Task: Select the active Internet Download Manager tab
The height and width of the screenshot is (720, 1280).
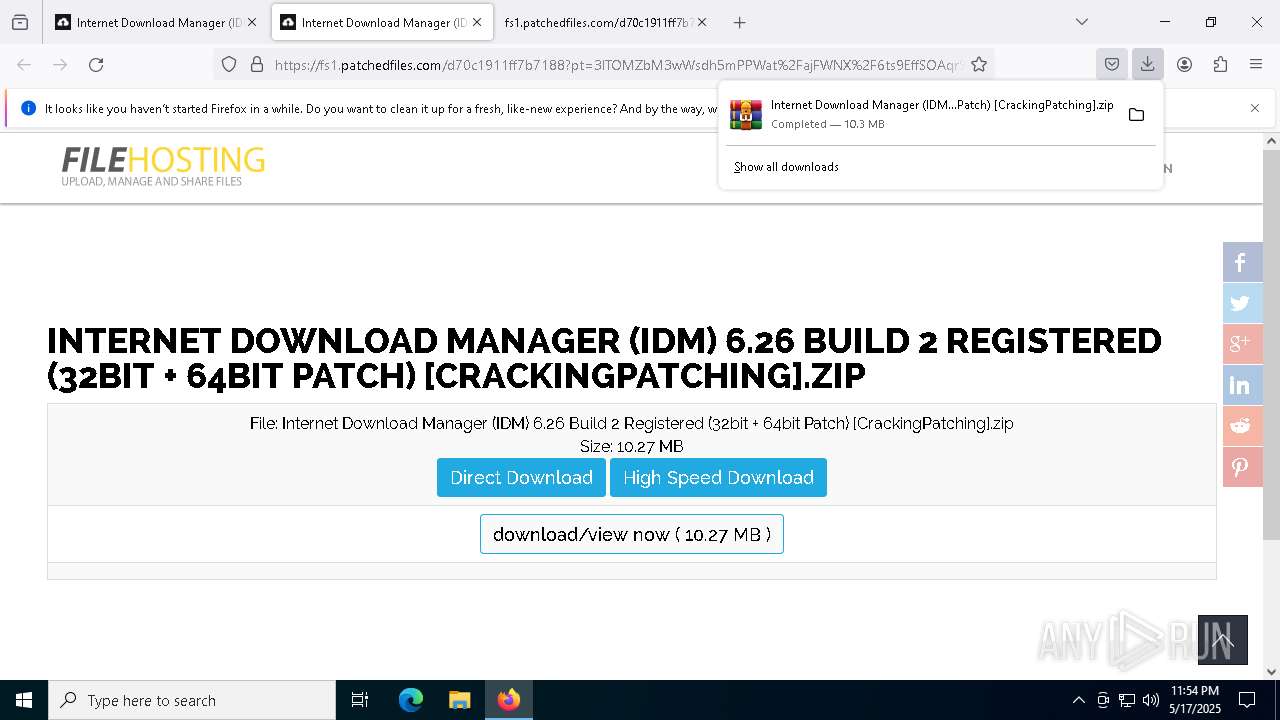Action: tap(381, 22)
